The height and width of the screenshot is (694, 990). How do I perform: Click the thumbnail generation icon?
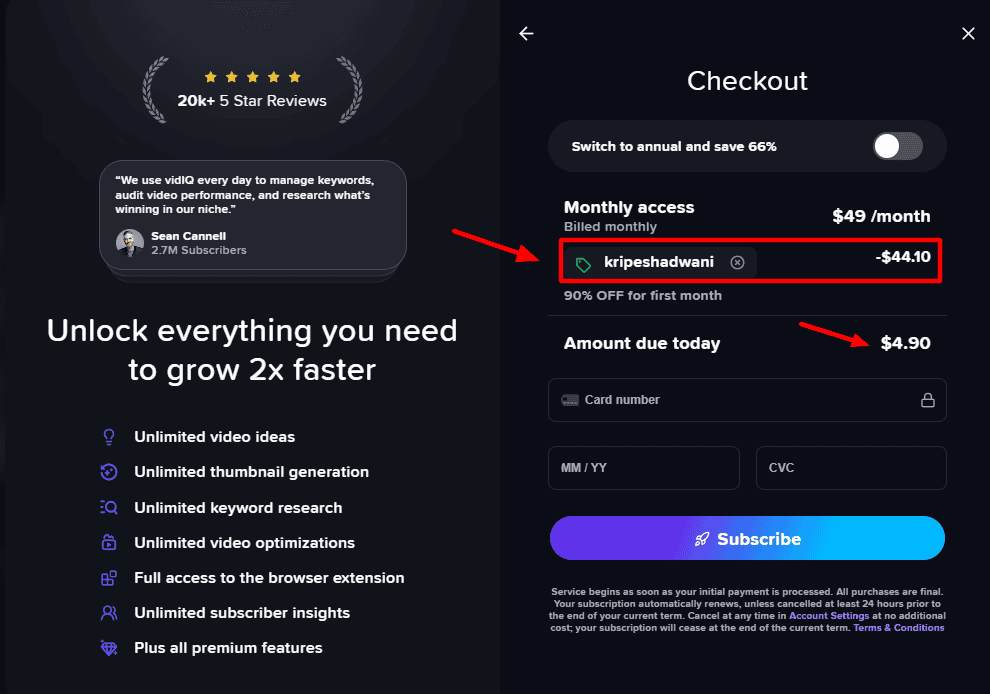pyautogui.click(x=110, y=472)
